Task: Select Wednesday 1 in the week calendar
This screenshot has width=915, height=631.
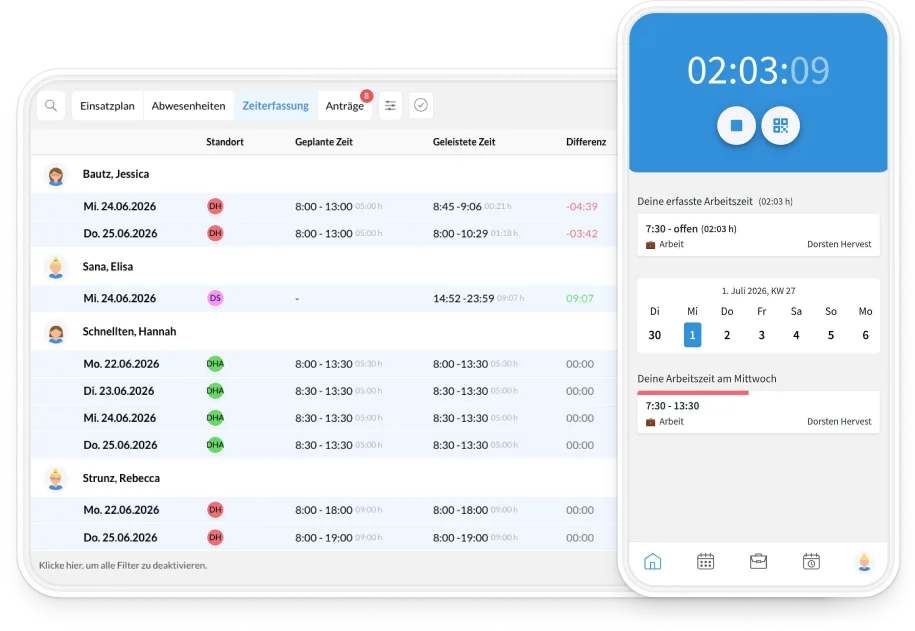Action: pos(692,335)
